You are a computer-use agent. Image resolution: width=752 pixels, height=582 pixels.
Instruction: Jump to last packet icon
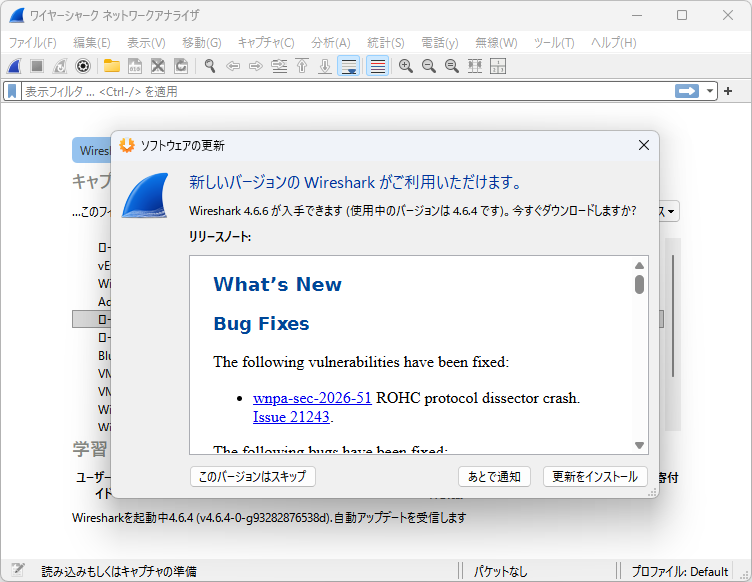pos(325,66)
